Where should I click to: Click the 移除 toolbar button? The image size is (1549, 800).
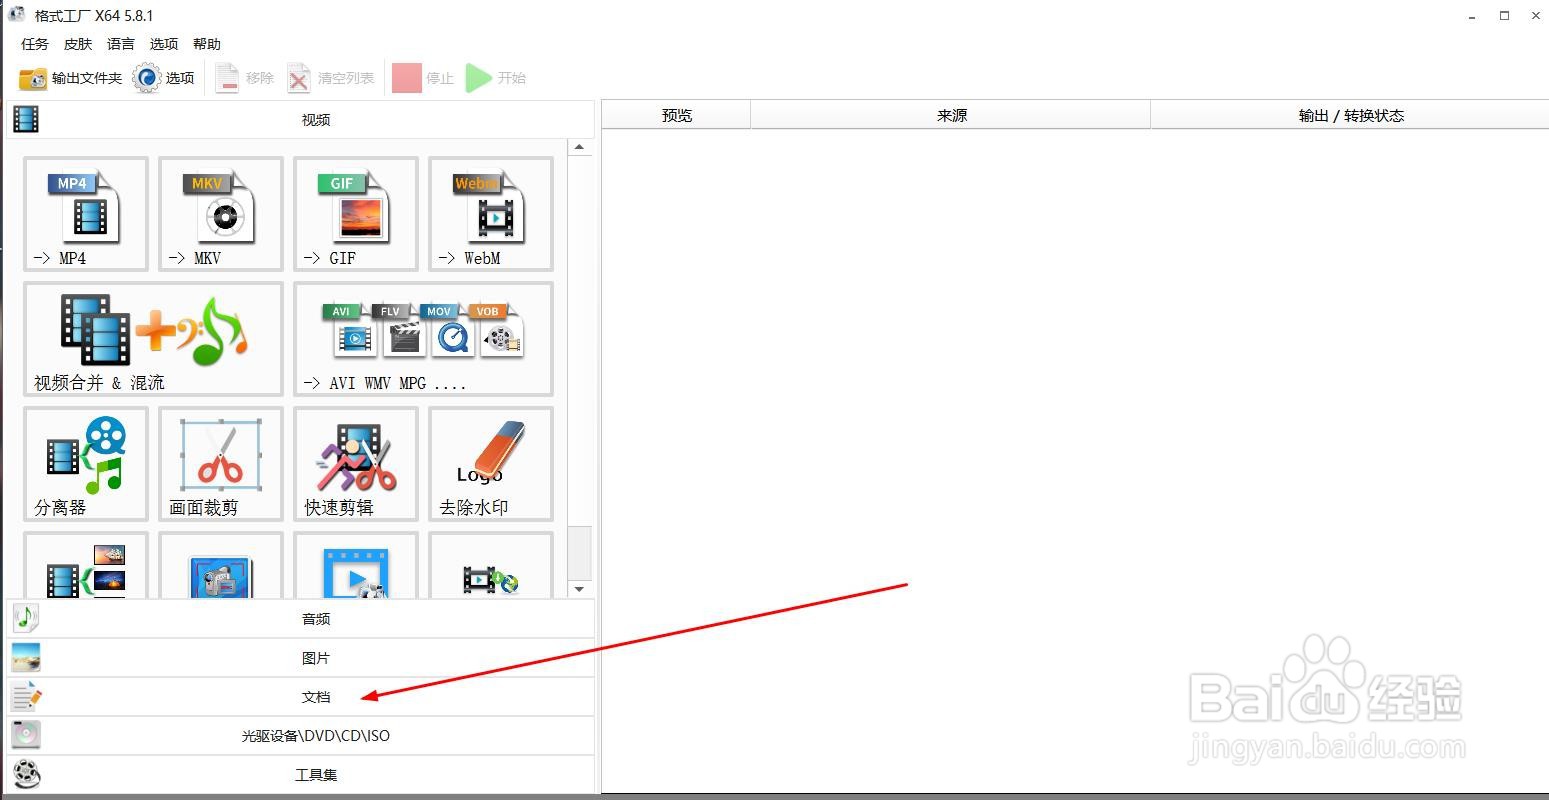tap(245, 78)
